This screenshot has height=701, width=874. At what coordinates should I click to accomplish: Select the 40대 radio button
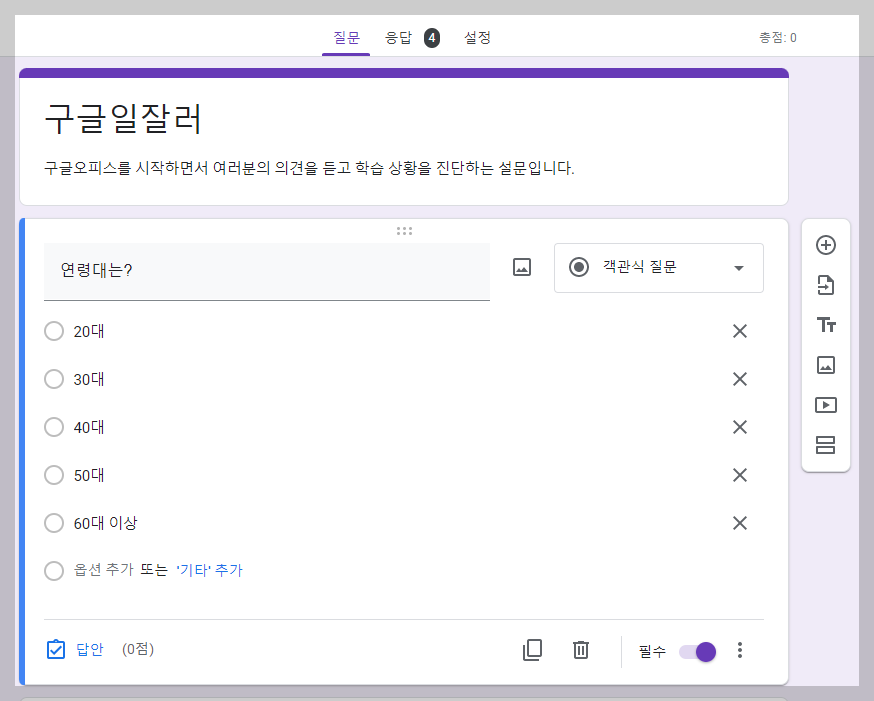pyautogui.click(x=54, y=427)
